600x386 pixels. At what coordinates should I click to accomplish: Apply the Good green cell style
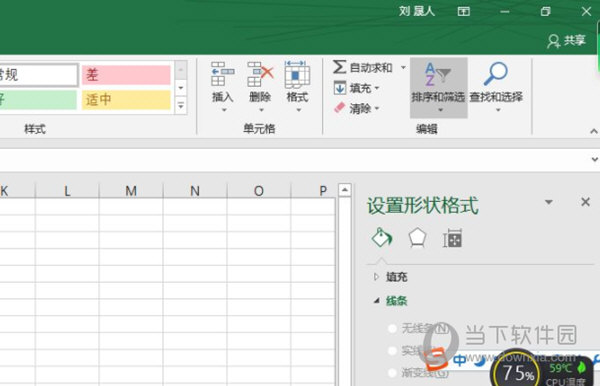(x=38, y=99)
